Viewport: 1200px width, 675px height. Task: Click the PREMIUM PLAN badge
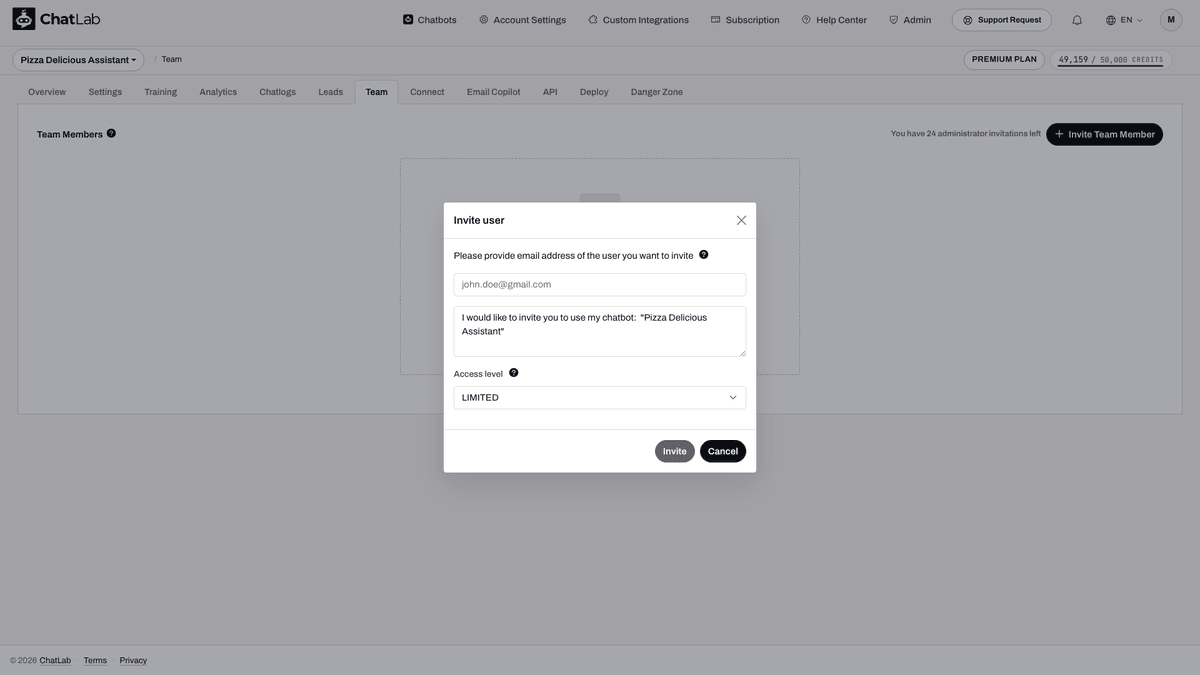point(1004,59)
